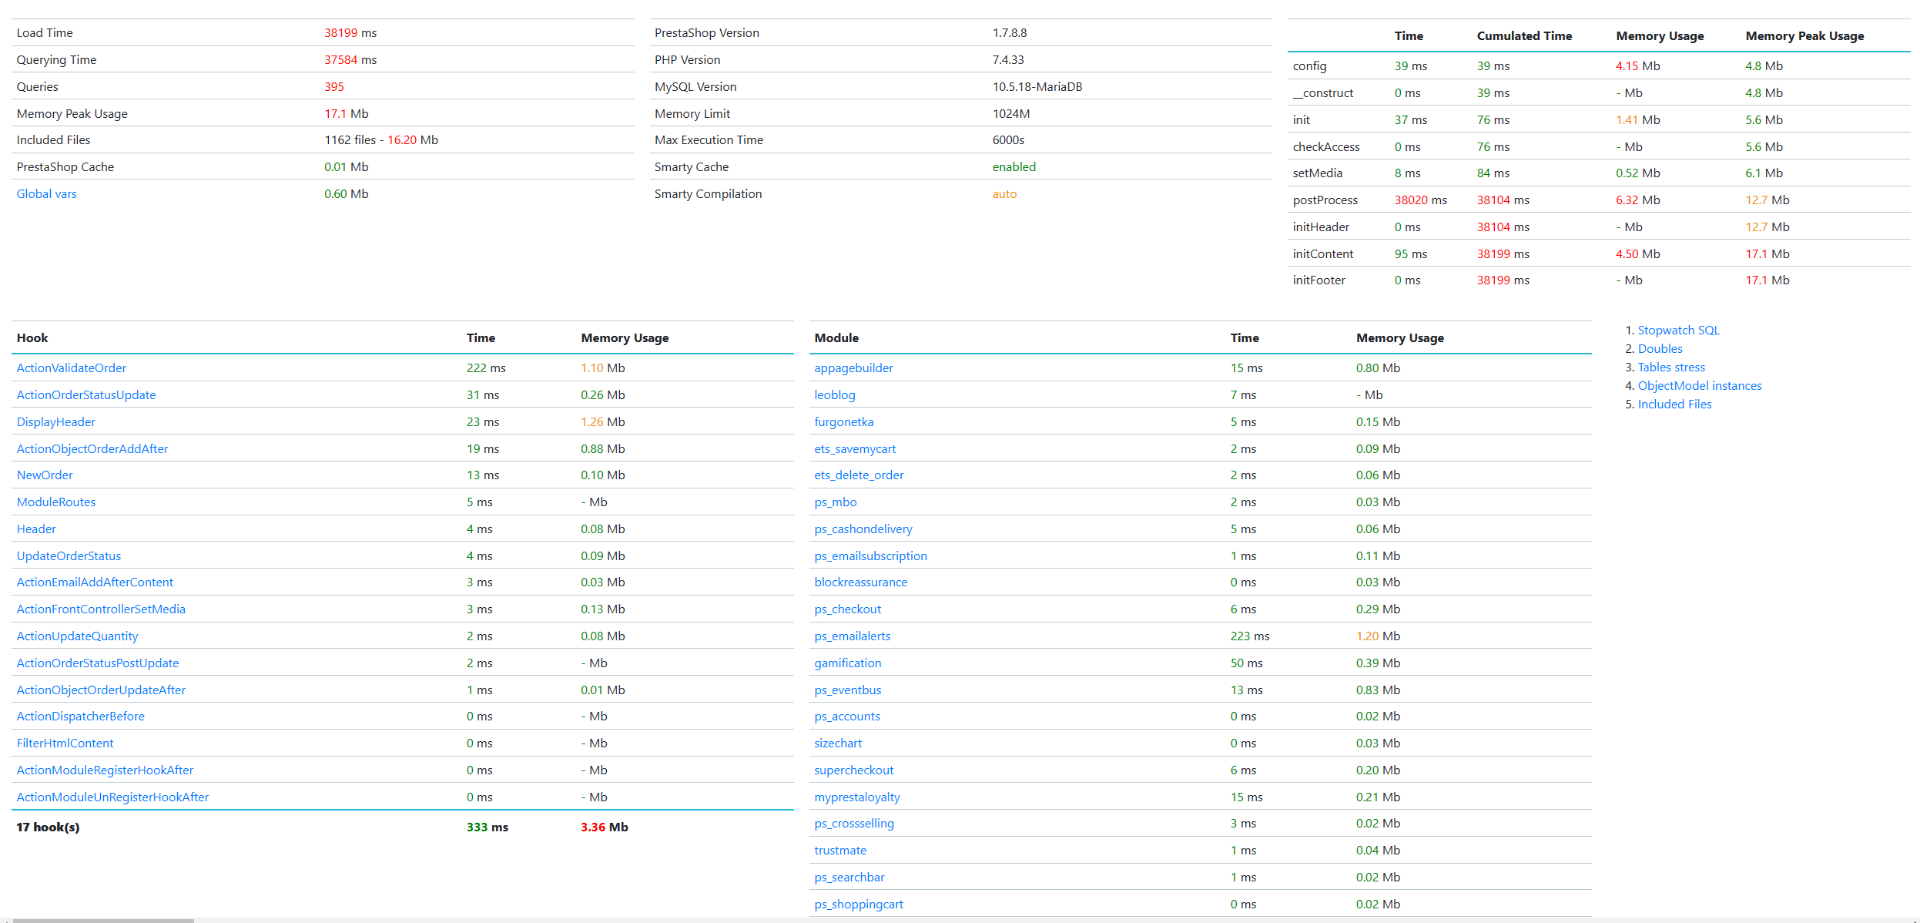The image size is (1920, 923).
Task: Open the sizechart module link
Action: [x=838, y=743]
